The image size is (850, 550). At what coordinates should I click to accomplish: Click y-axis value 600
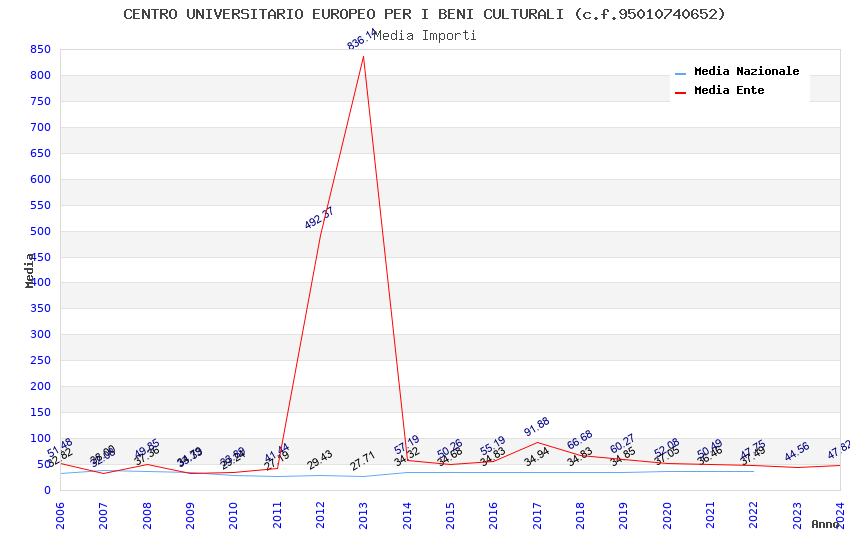(x=41, y=179)
